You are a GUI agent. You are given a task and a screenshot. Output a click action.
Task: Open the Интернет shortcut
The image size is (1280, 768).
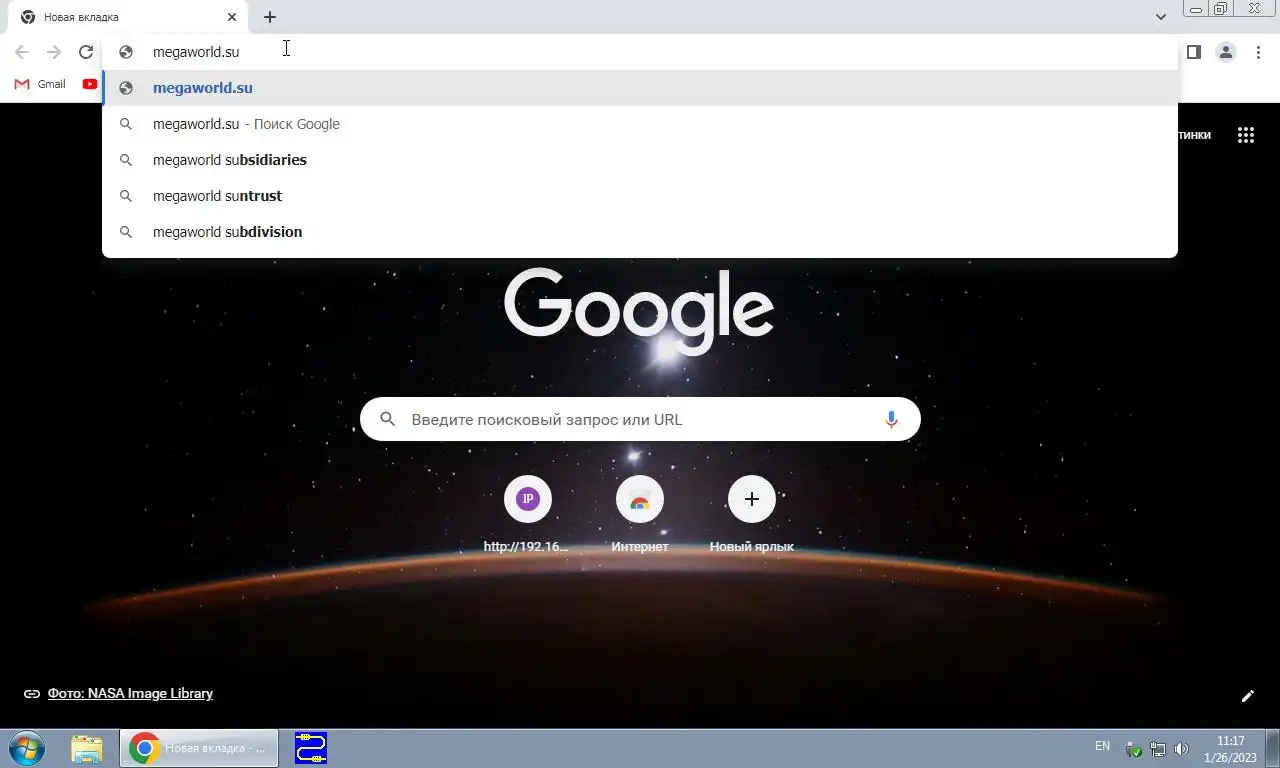640,514
